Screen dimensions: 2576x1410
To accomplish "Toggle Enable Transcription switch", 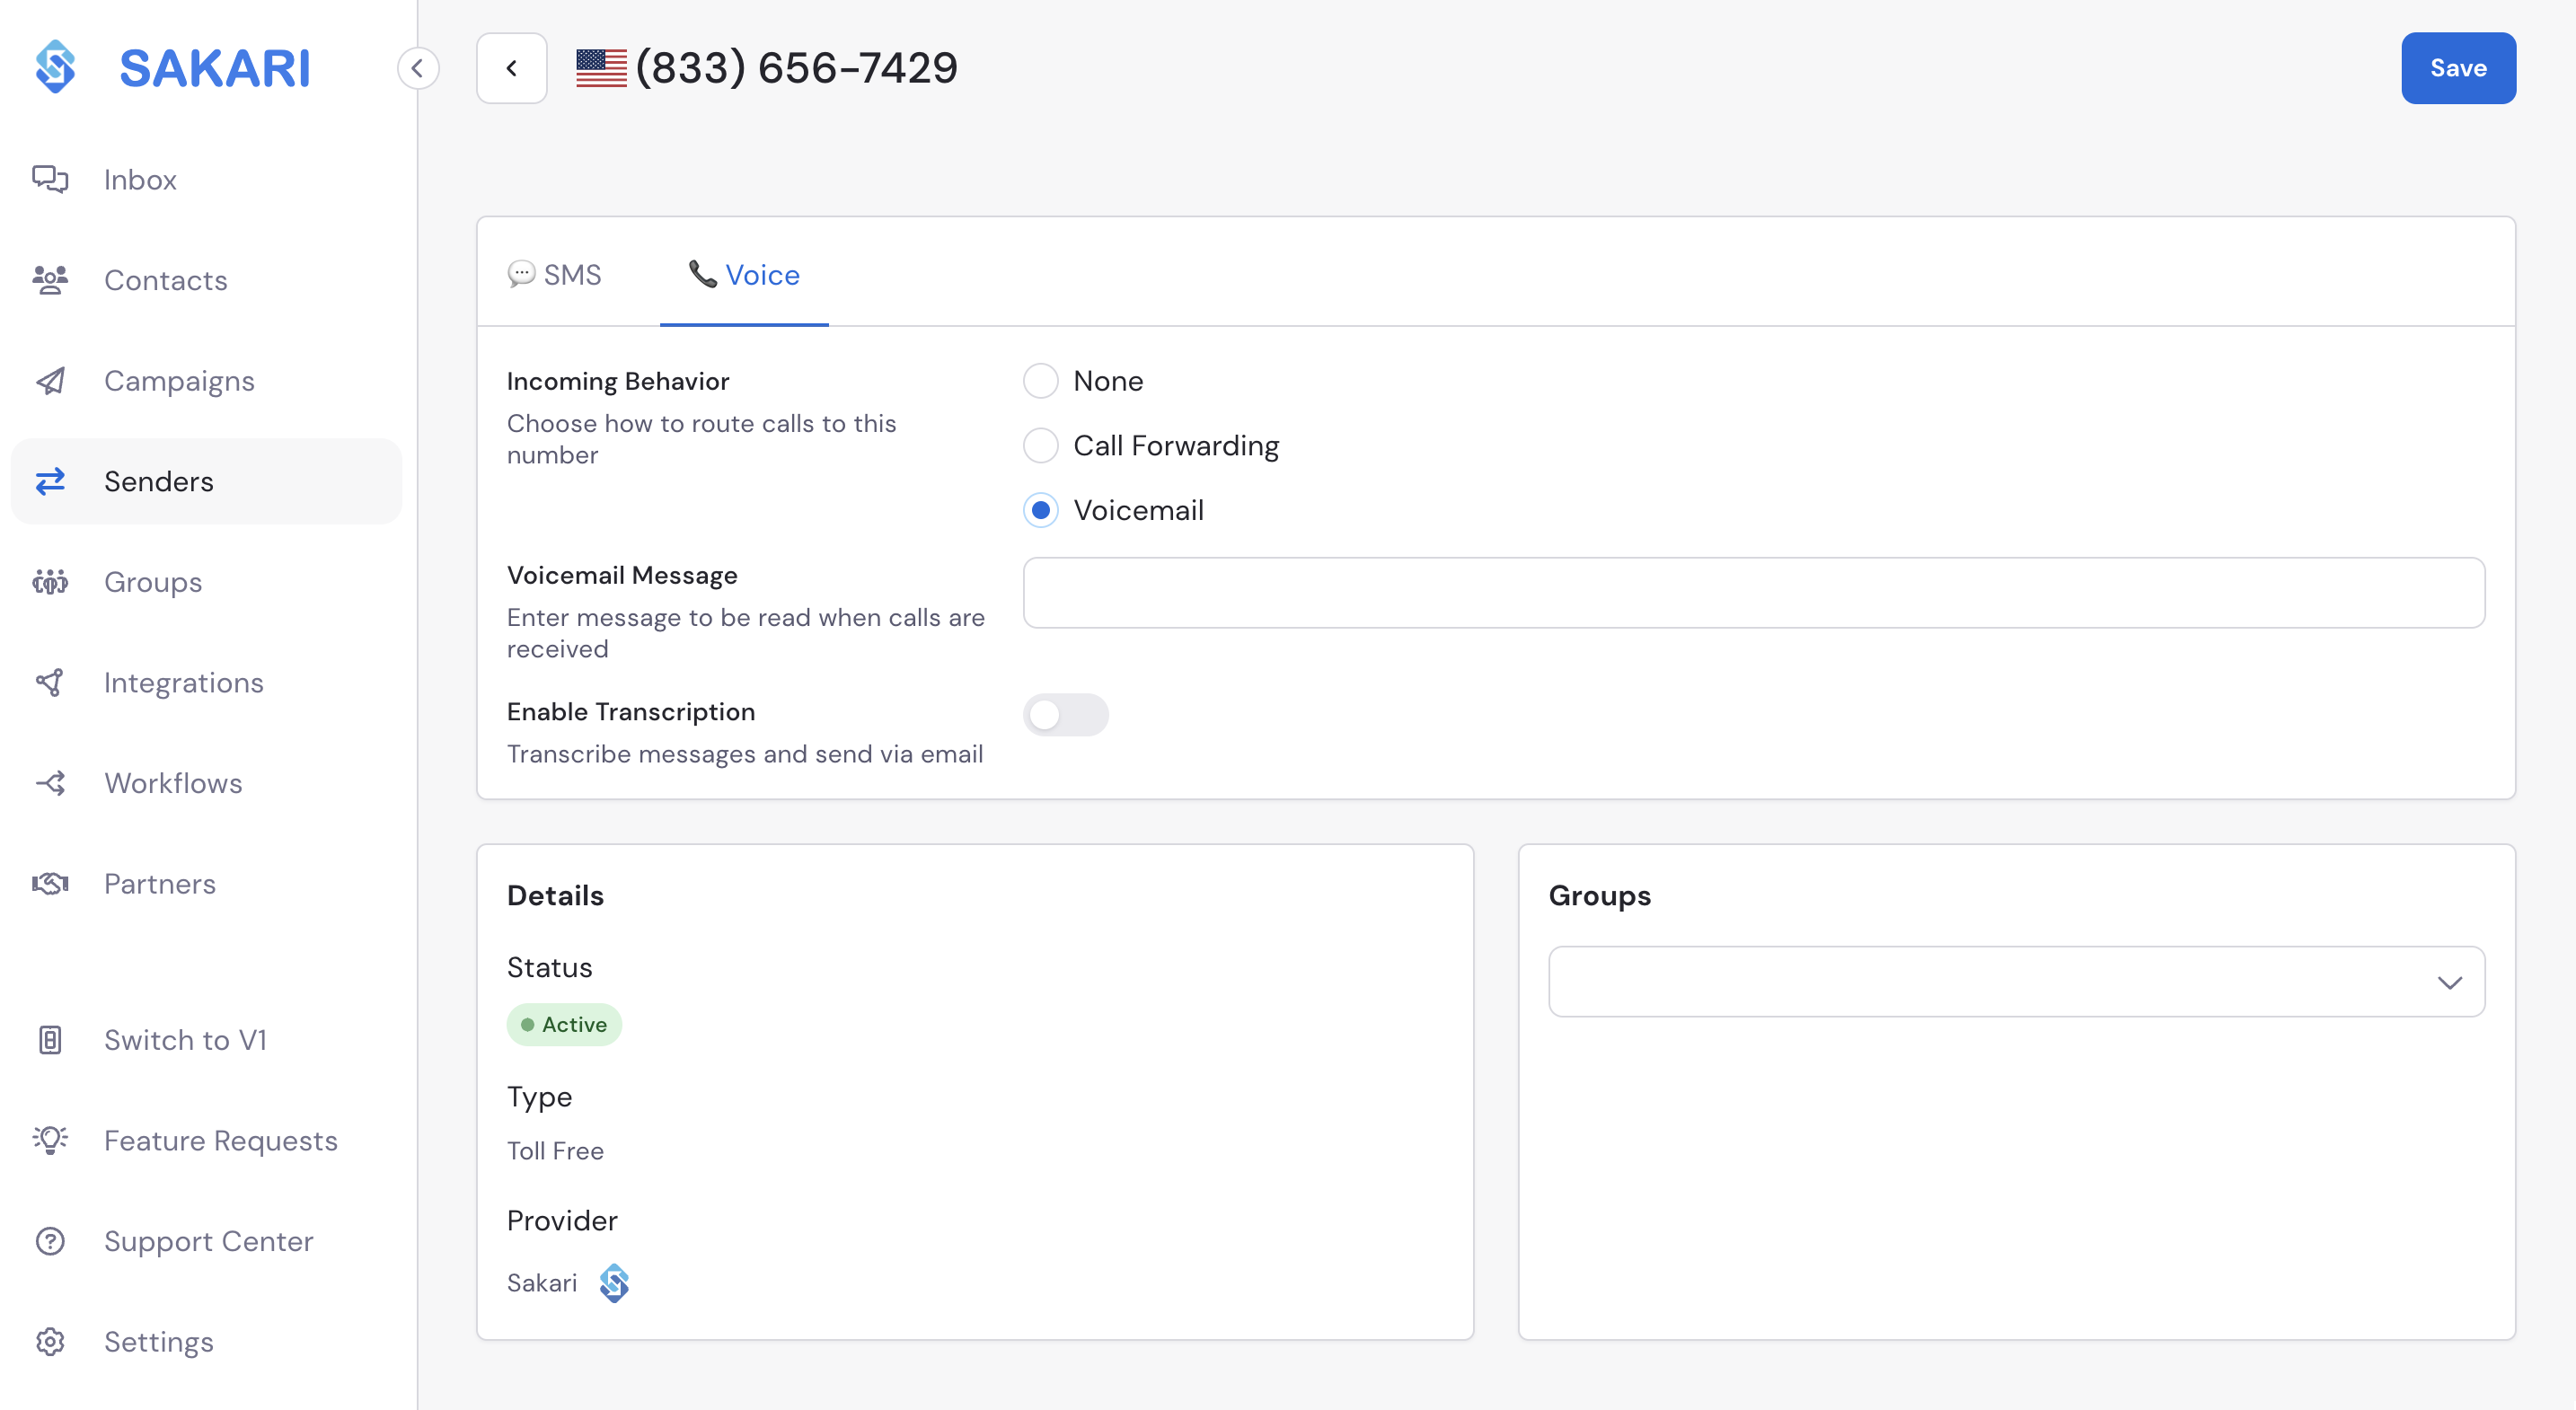I will [x=1066, y=715].
